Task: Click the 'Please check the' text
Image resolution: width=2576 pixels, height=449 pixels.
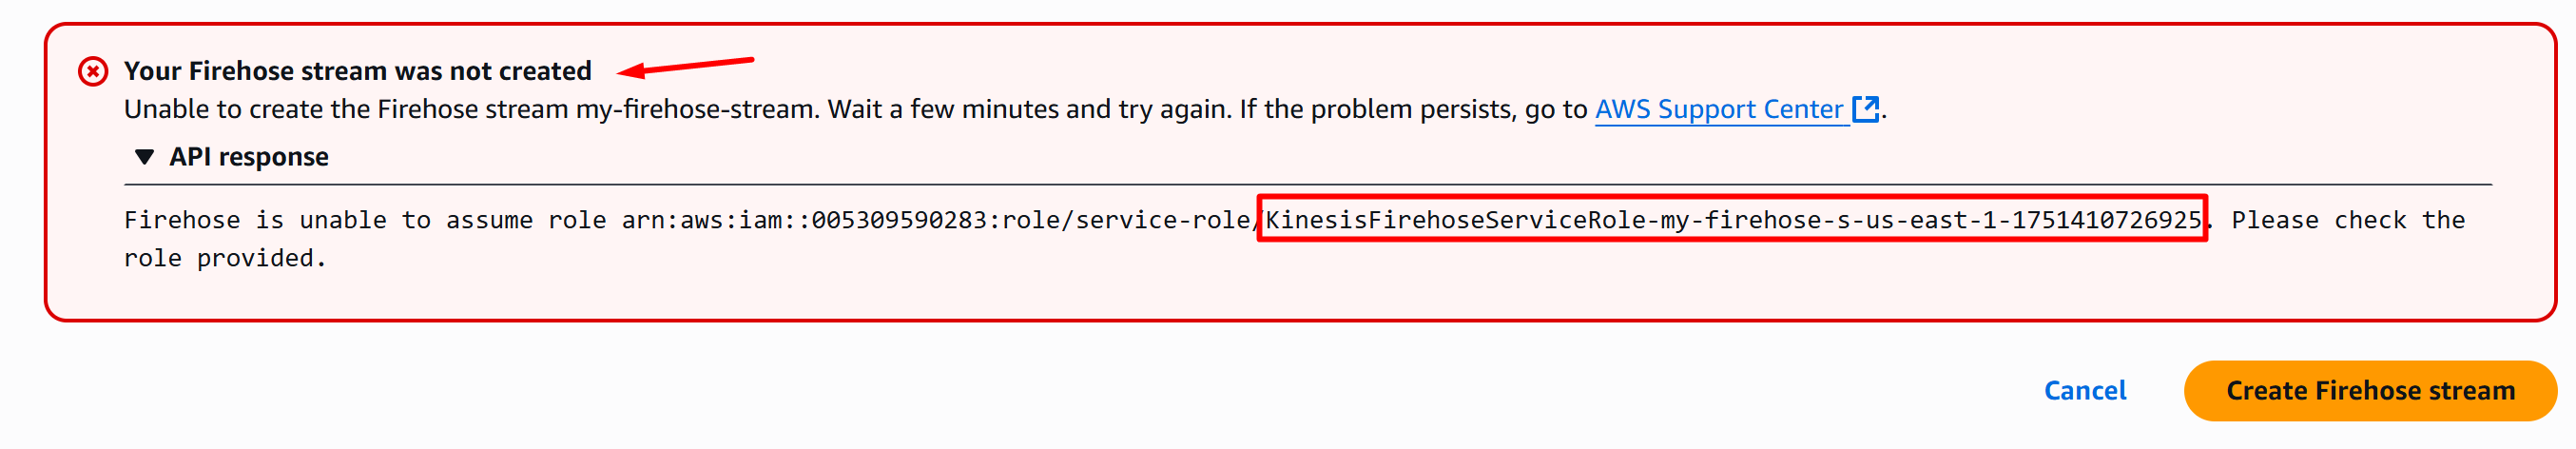Action: [x=2347, y=220]
